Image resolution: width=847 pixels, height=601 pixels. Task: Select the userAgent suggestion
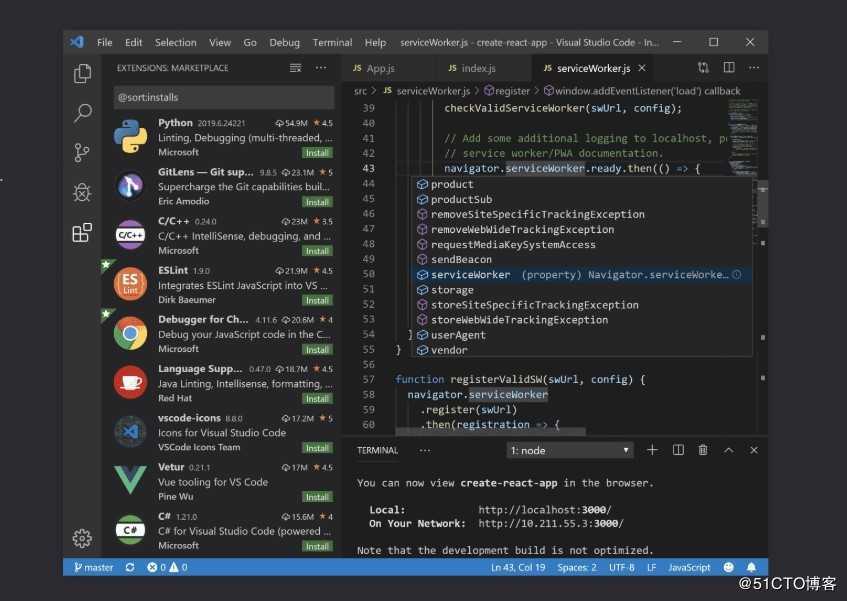(x=581, y=335)
